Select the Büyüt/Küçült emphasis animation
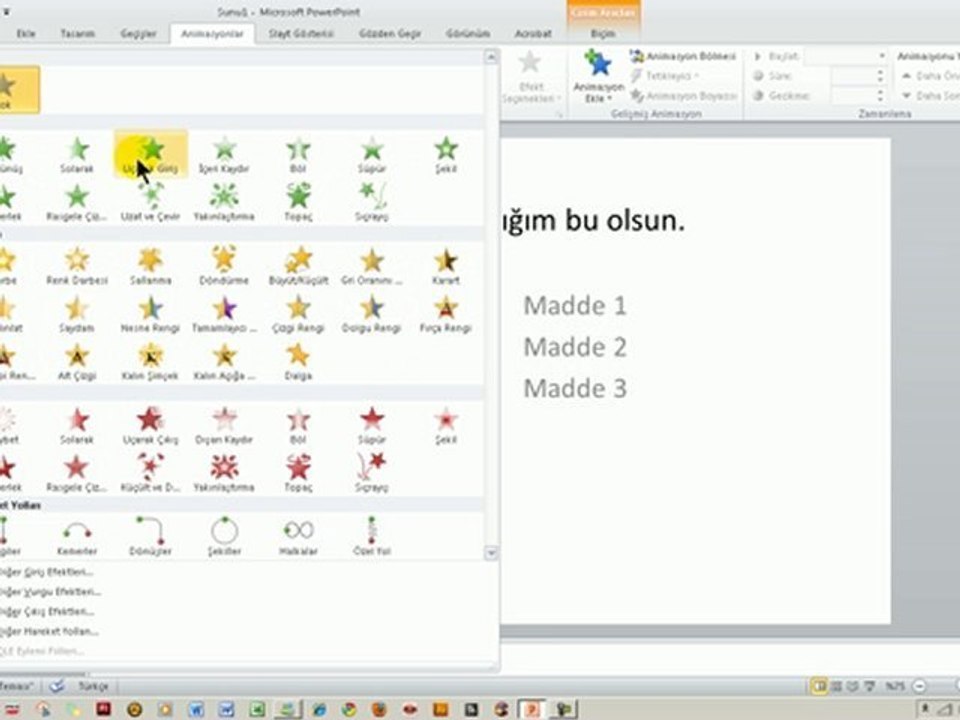 (298, 266)
